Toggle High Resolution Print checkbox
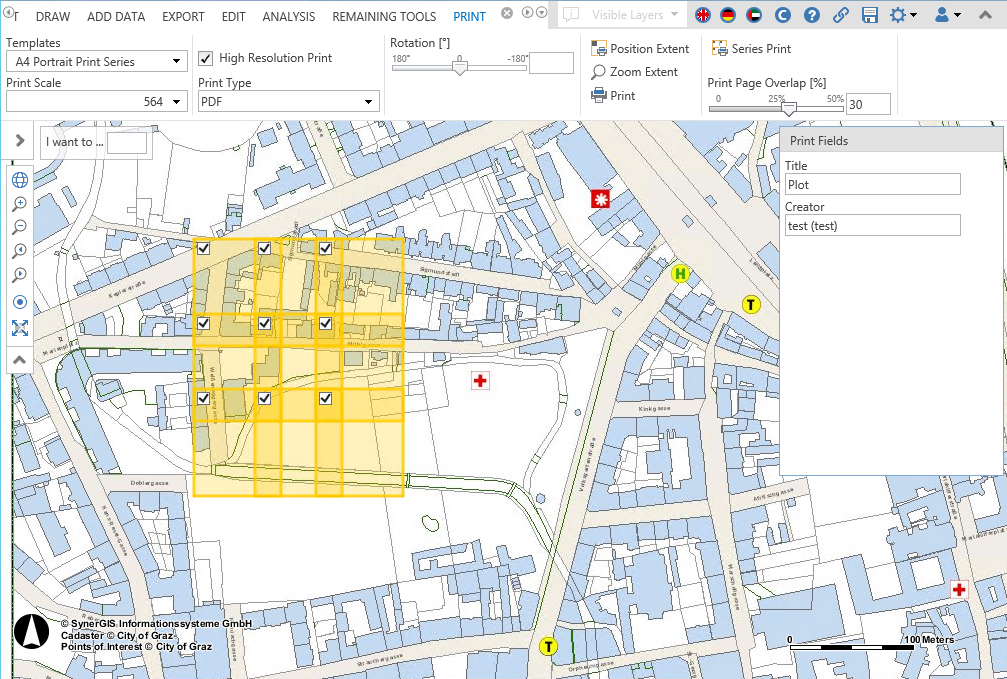The image size is (1007, 679). (206, 58)
